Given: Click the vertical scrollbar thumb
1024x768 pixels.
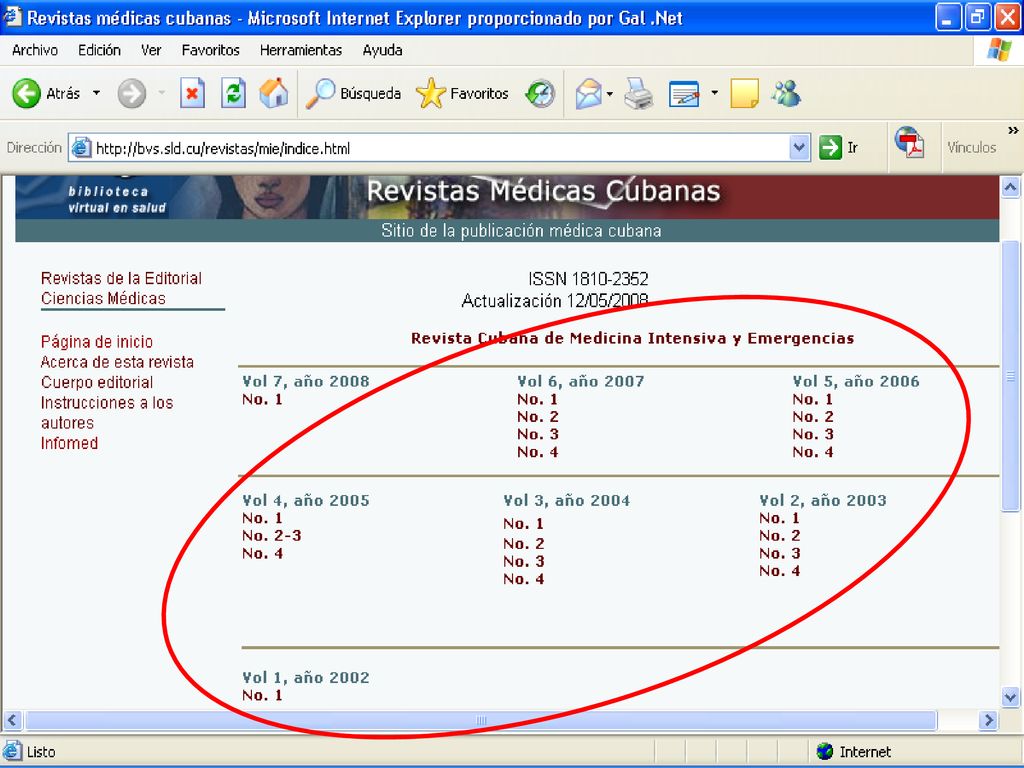Looking at the screenshot, I should (1010, 376).
